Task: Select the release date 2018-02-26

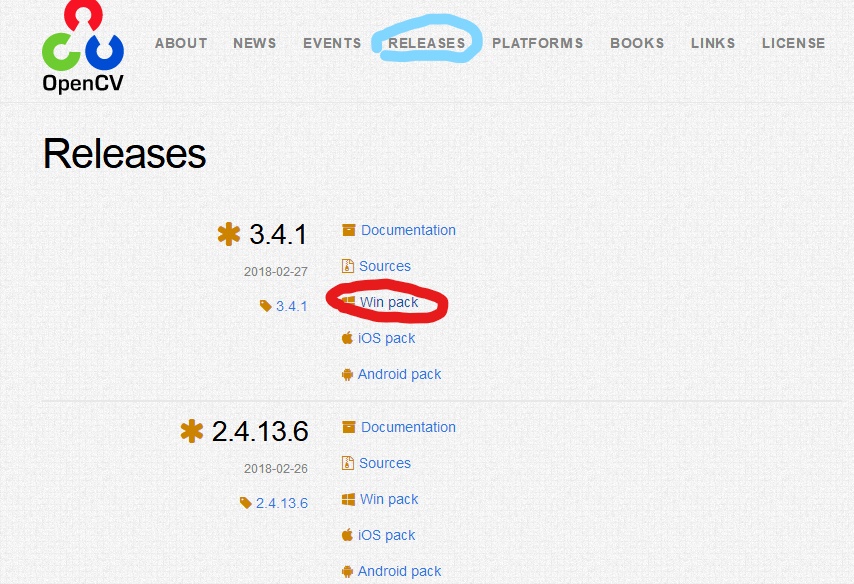Action: point(276,469)
